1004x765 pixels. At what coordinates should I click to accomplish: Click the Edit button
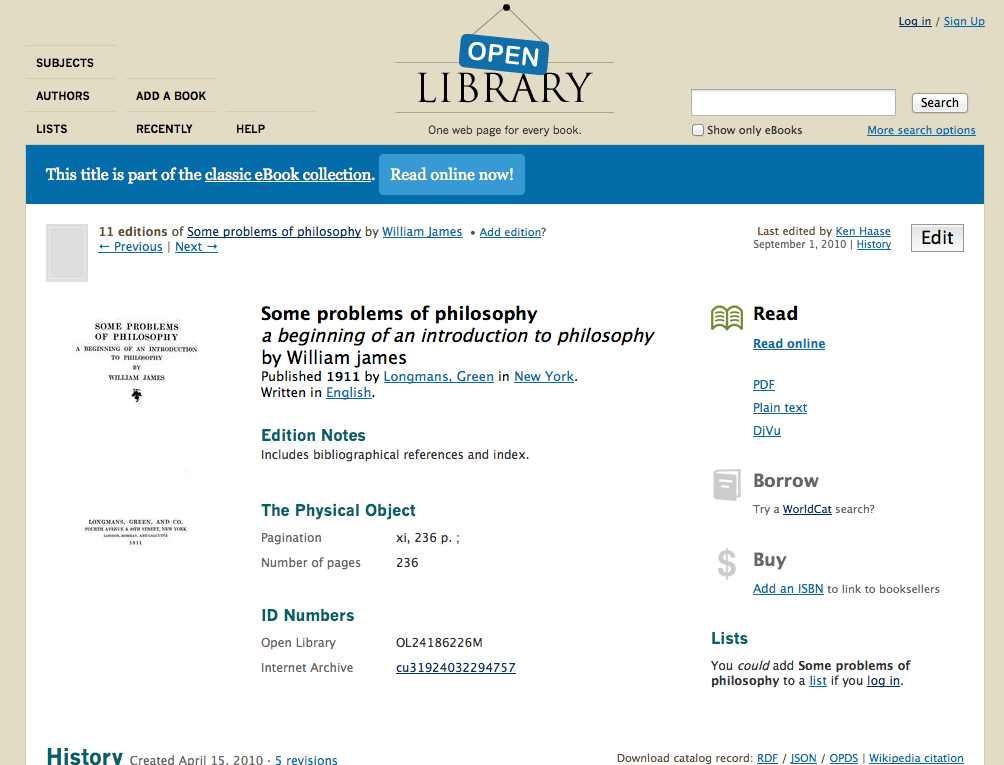[x=937, y=238]
